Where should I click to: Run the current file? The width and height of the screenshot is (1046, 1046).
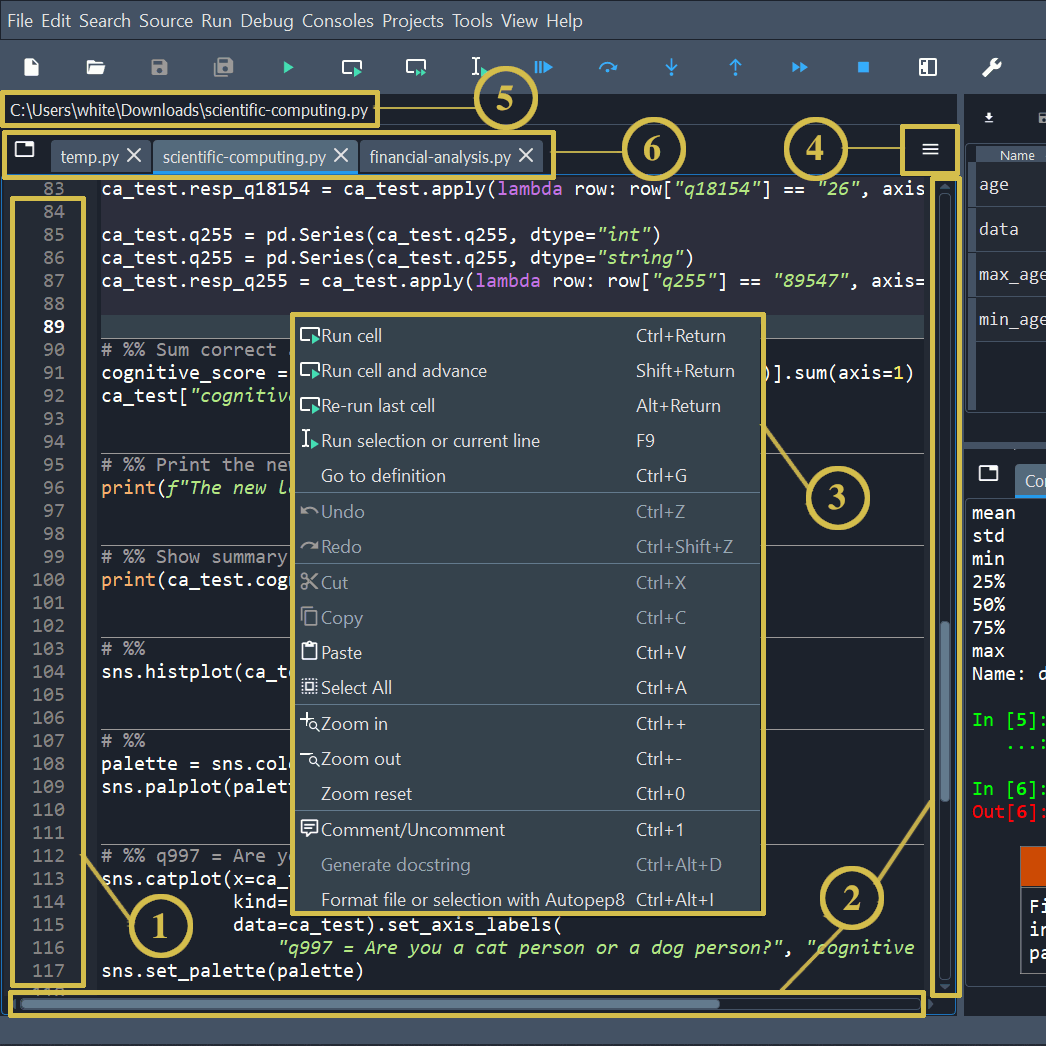click(289, 67)
